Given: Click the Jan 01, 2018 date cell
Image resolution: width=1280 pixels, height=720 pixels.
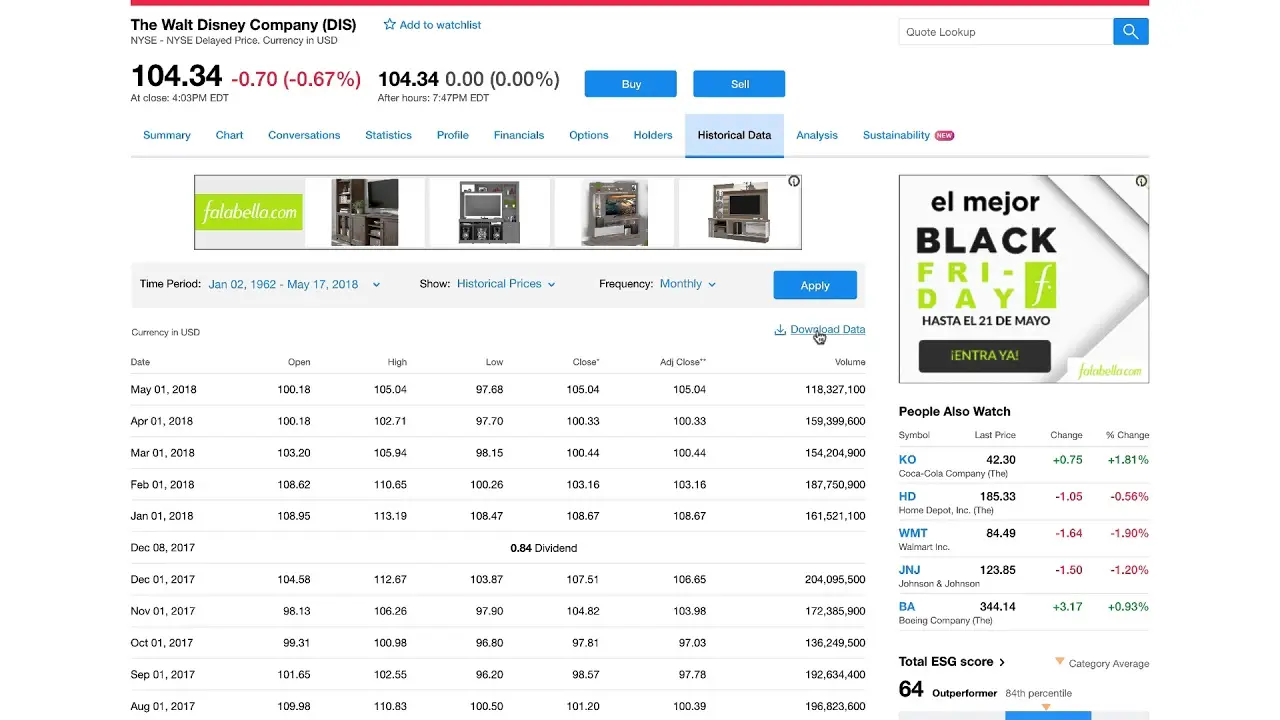Looking at the screenshot, I should [x=162, y=516].
